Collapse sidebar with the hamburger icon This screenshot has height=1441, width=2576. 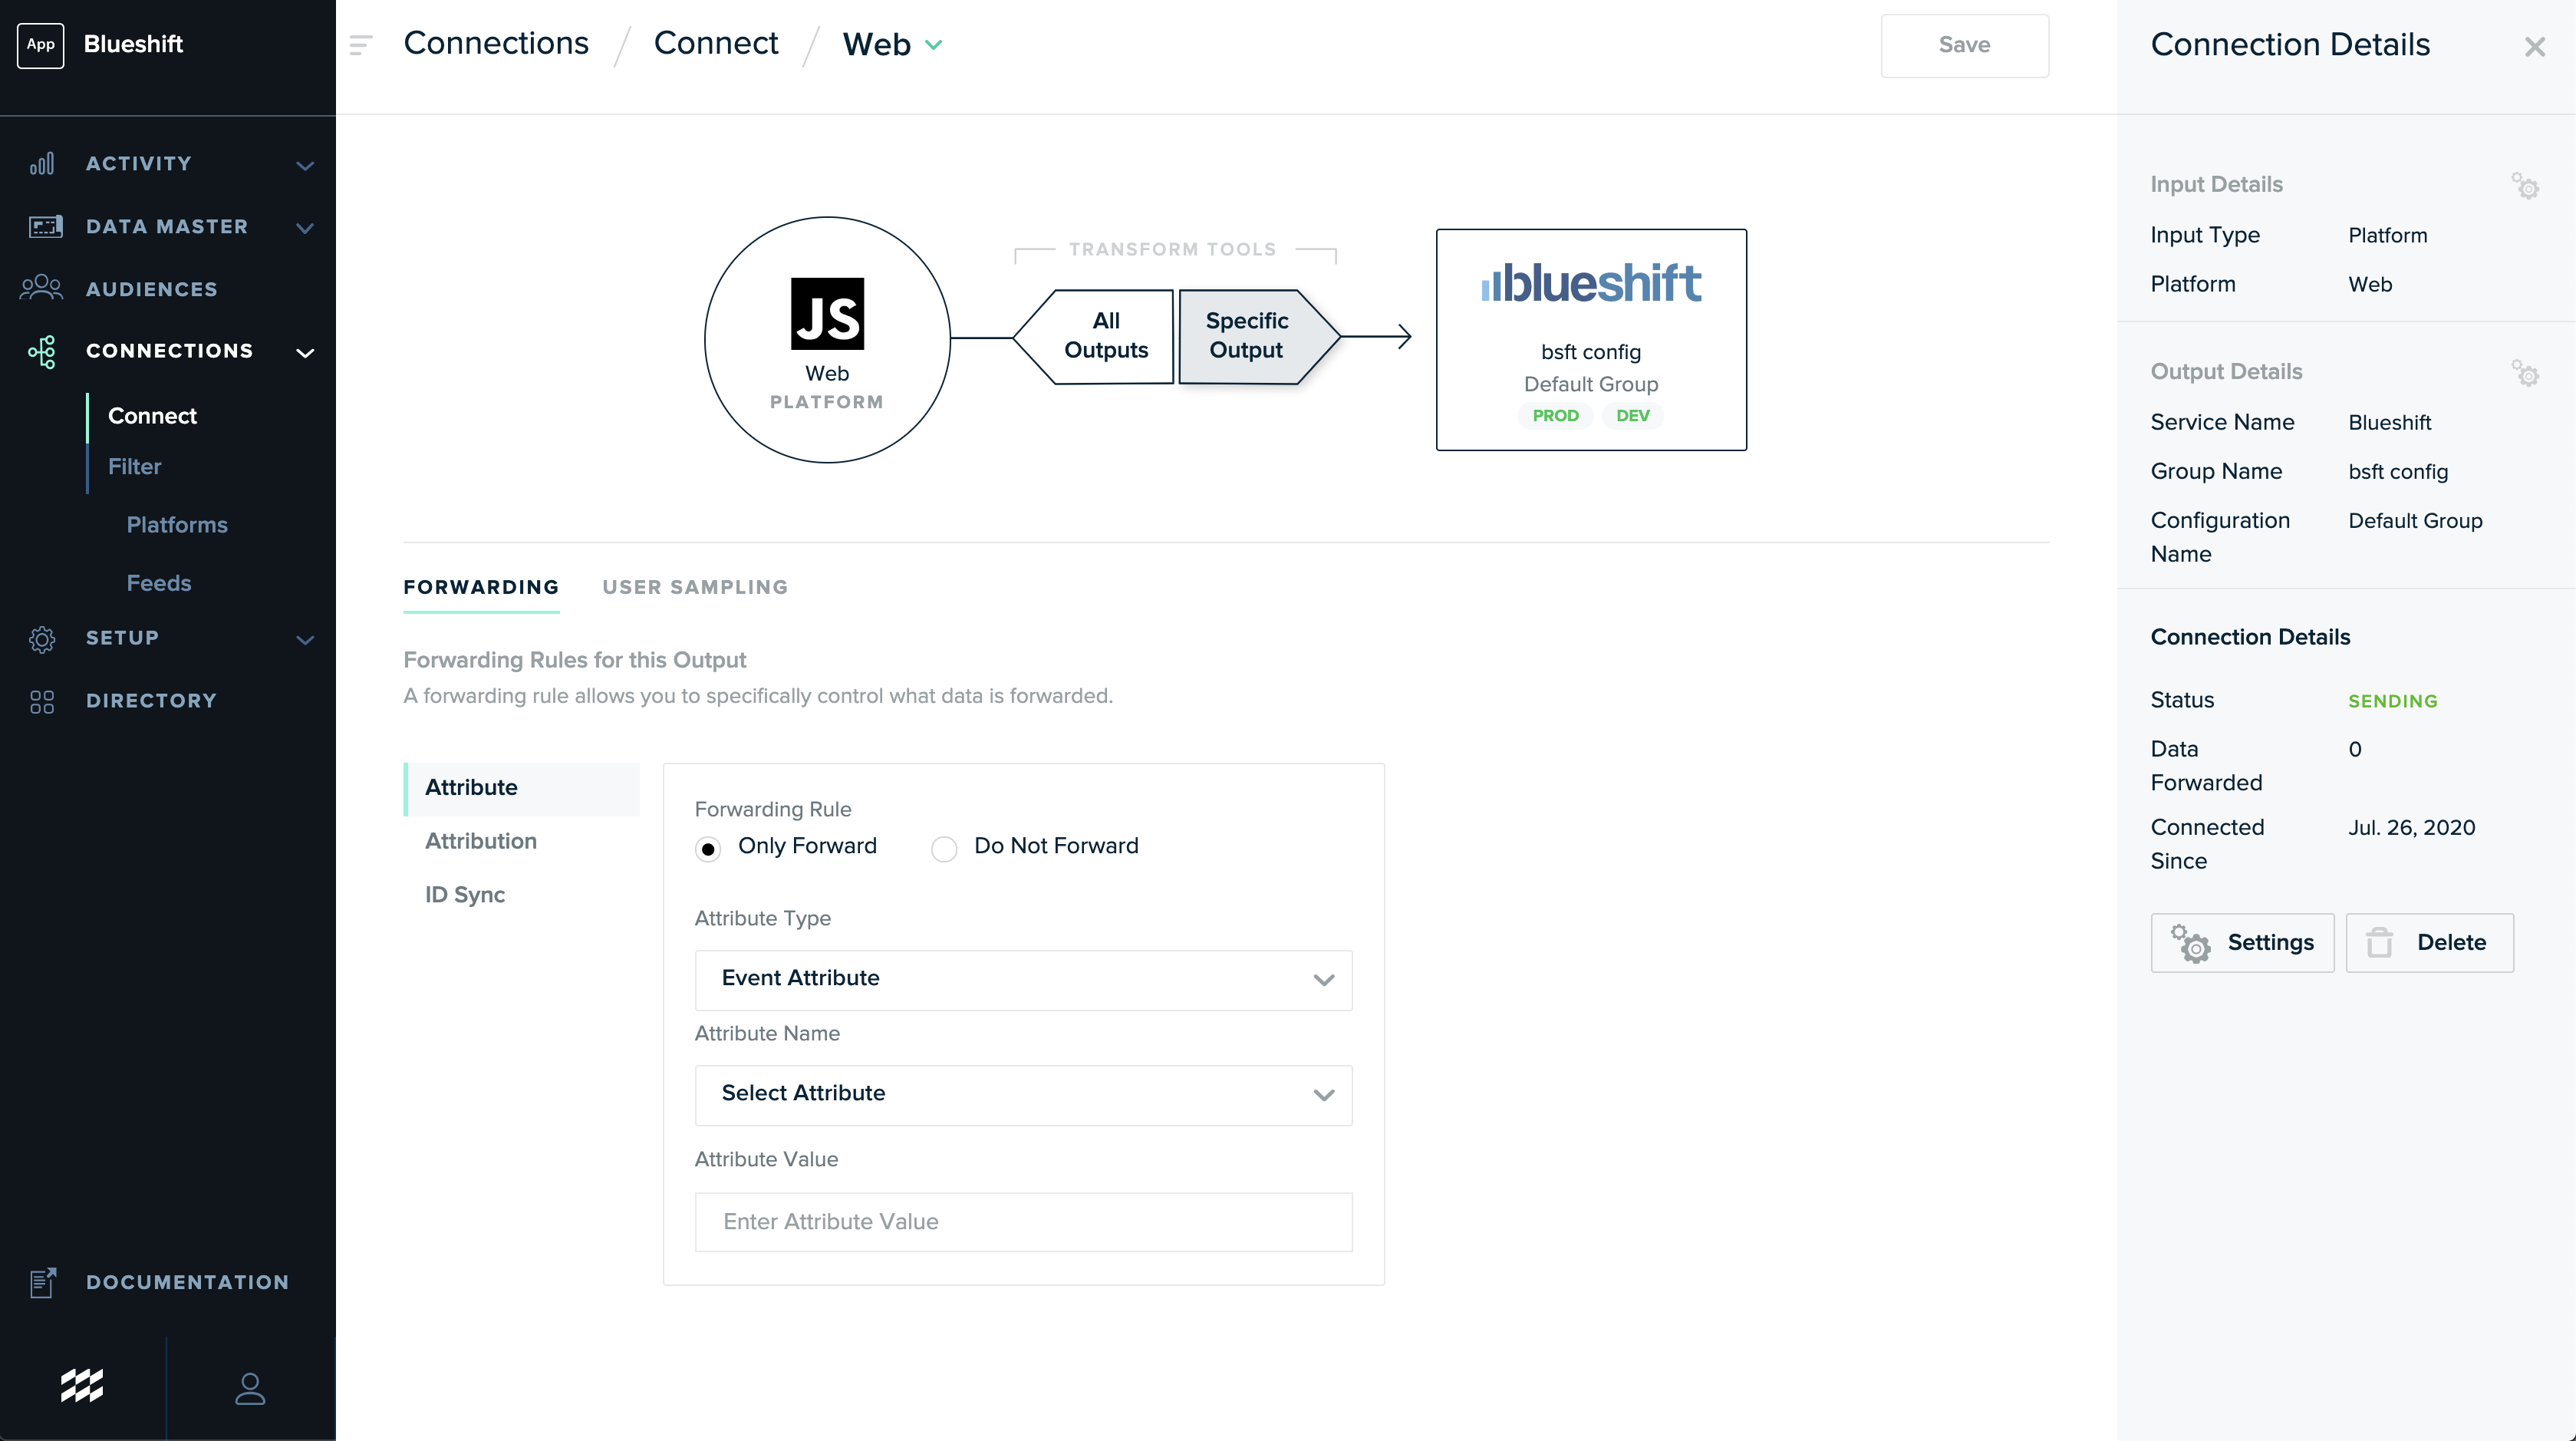coord(361,45)
